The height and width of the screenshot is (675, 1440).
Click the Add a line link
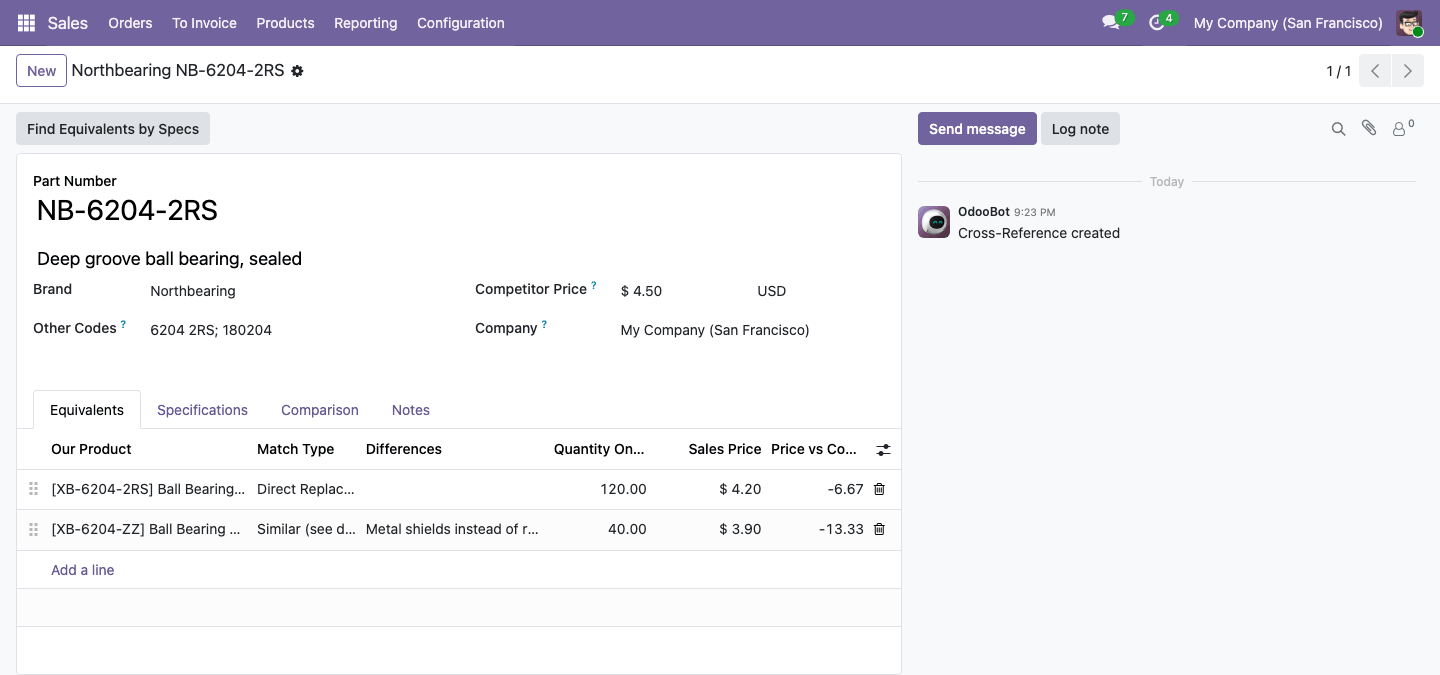tap(83, 570)
